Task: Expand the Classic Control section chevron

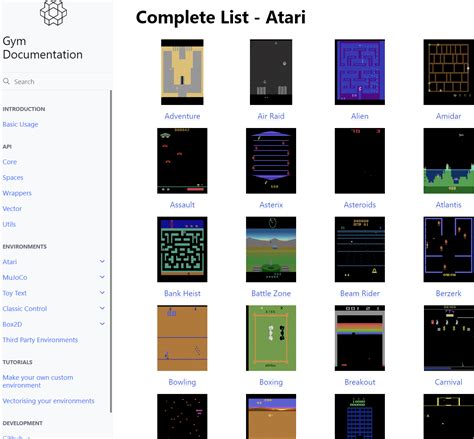Action: (102, 308)
